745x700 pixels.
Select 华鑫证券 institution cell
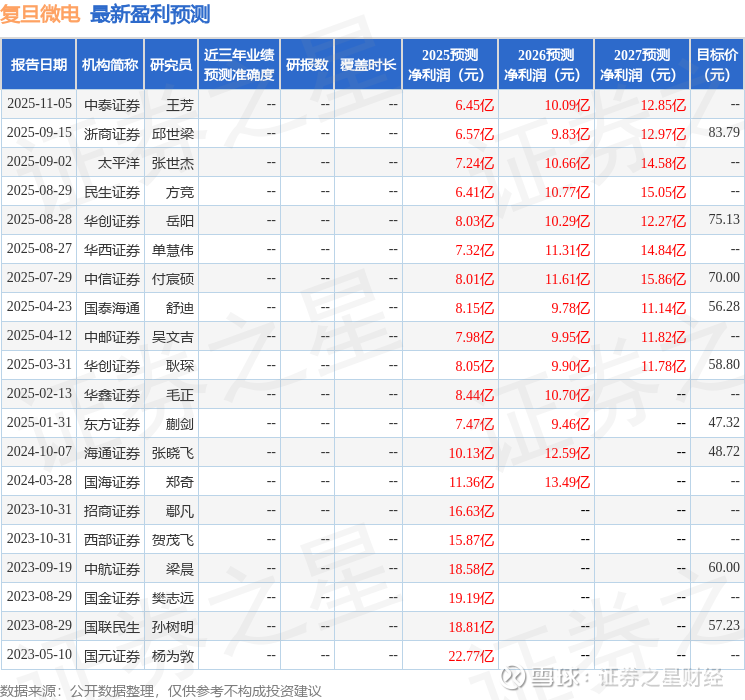coord(112,395)
